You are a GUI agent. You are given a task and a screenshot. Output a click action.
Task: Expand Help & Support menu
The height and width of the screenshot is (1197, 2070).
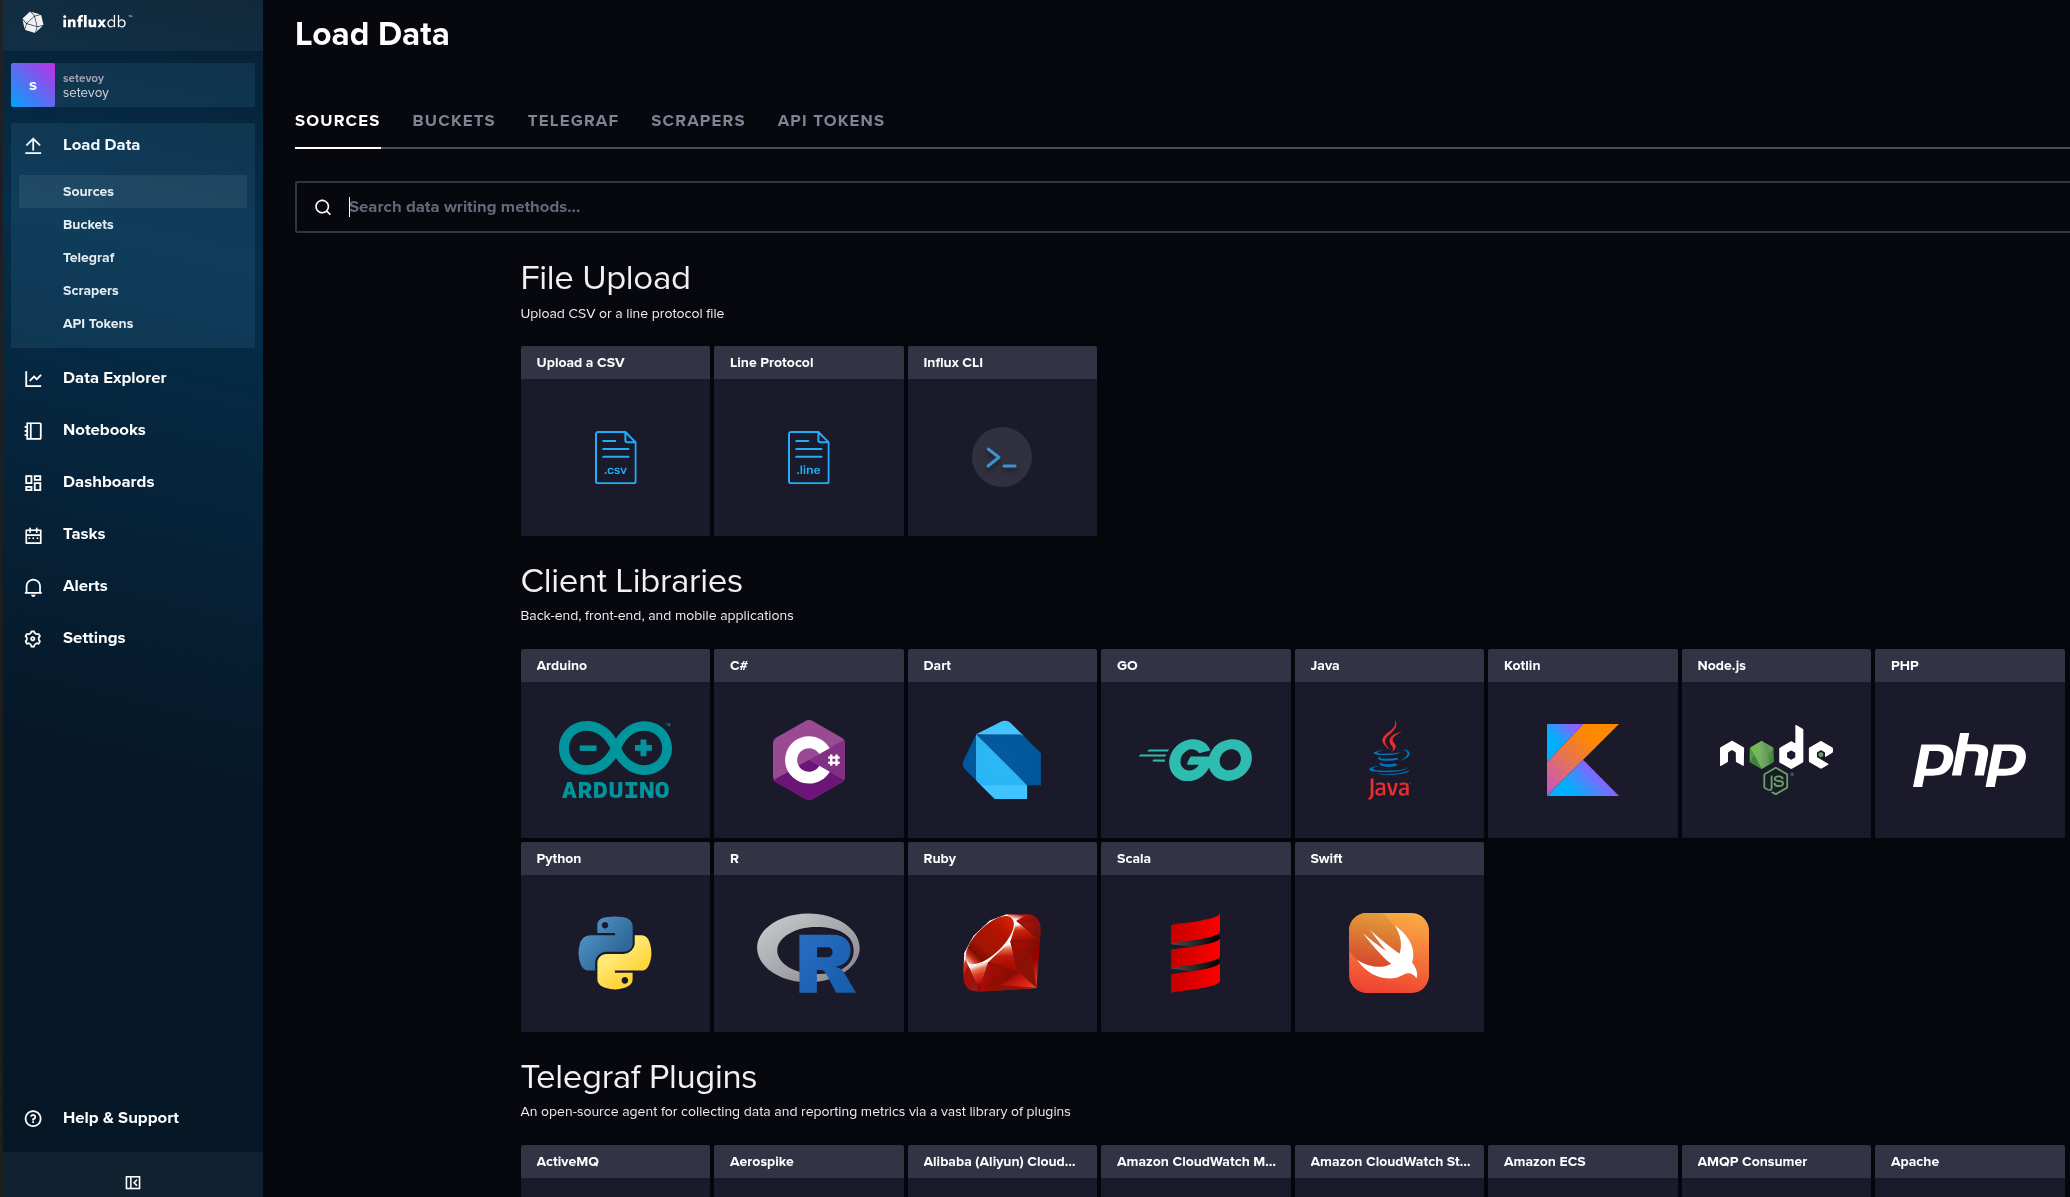click(120, 1118)
